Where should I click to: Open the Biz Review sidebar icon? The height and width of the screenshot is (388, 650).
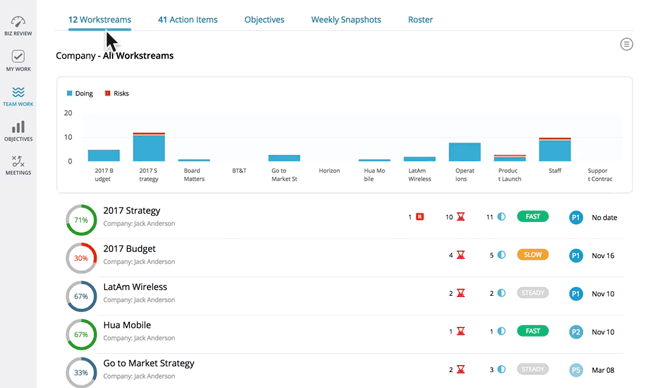pos(18,26)
